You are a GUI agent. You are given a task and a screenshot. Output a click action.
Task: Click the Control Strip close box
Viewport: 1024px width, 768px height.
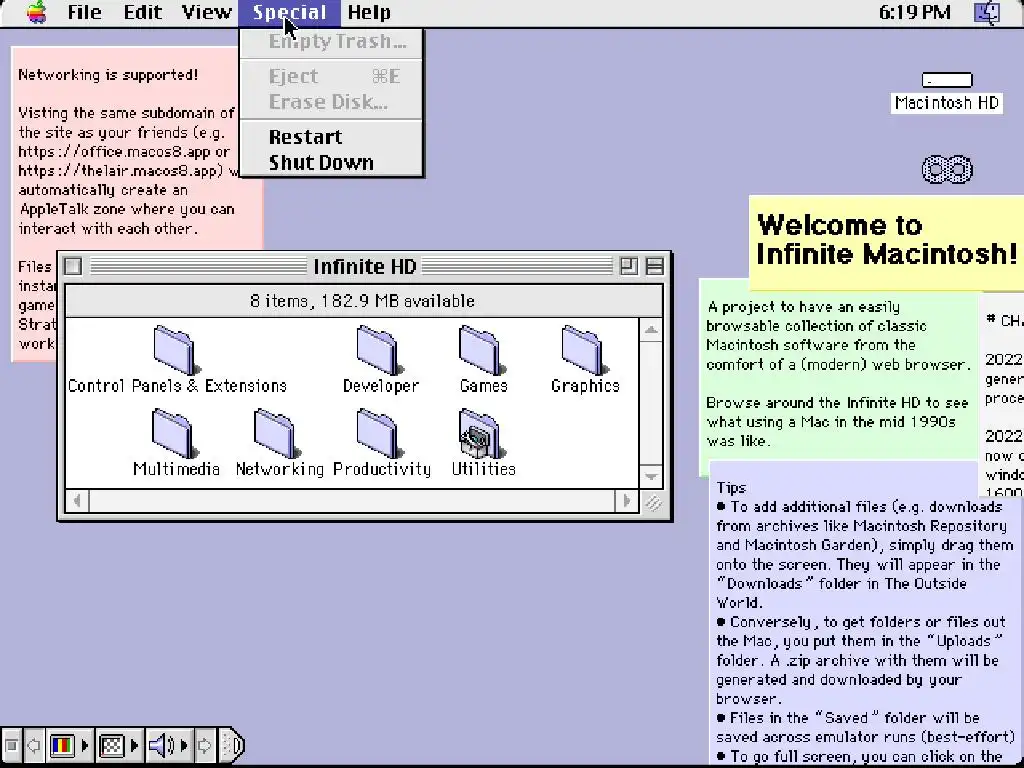(x=11, y=745)
